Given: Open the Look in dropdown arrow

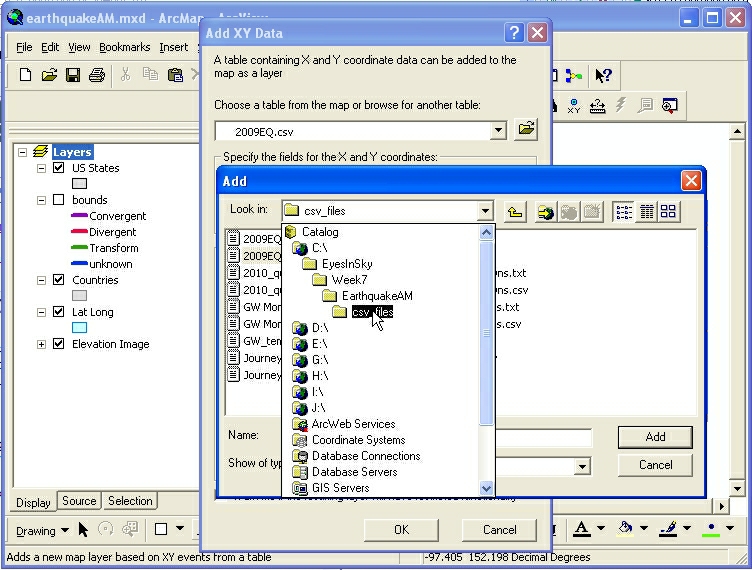Looking at the screenshot, I should [485, 211].
